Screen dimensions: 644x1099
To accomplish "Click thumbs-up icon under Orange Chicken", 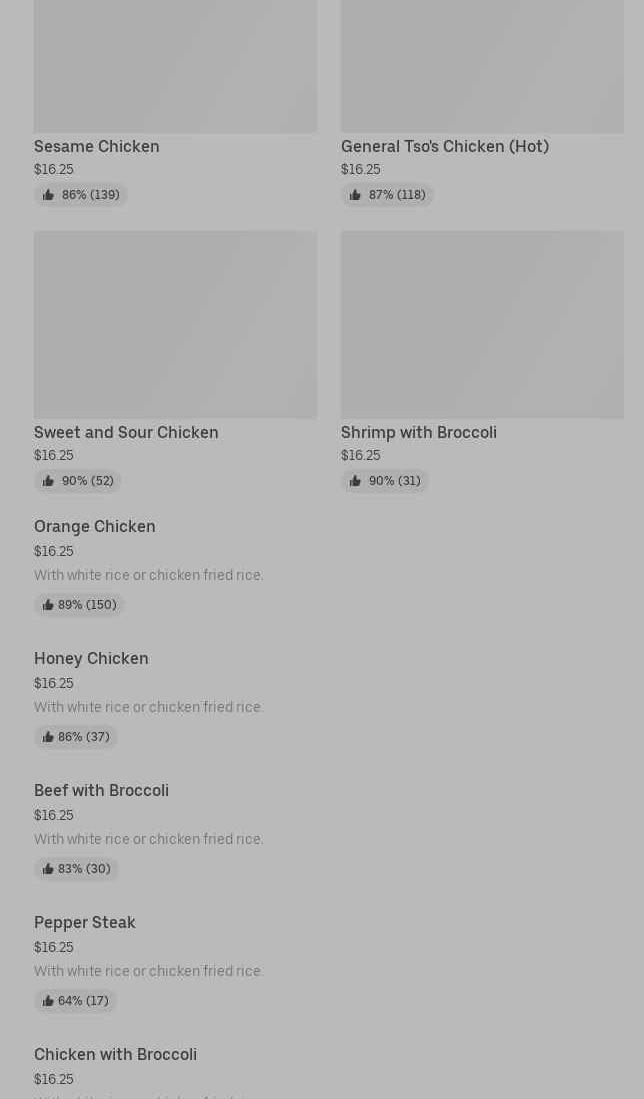I will tap(48, 605).
